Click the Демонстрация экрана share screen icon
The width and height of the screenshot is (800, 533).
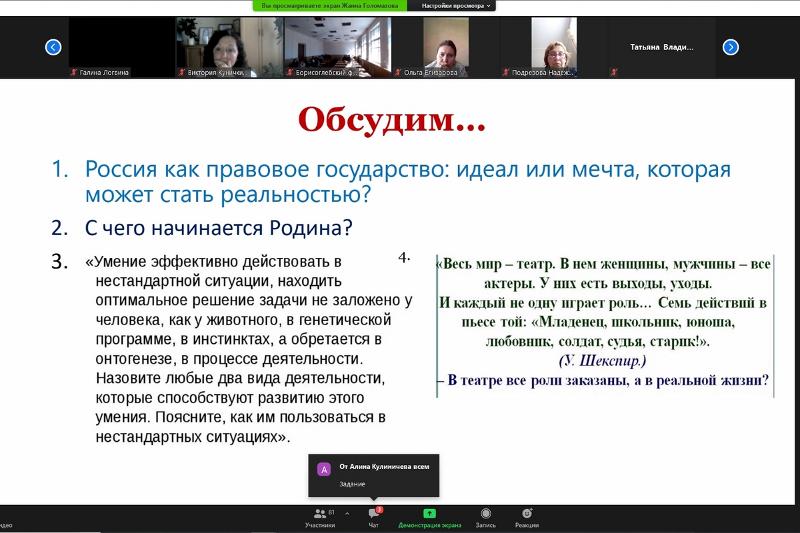(429, 513)
